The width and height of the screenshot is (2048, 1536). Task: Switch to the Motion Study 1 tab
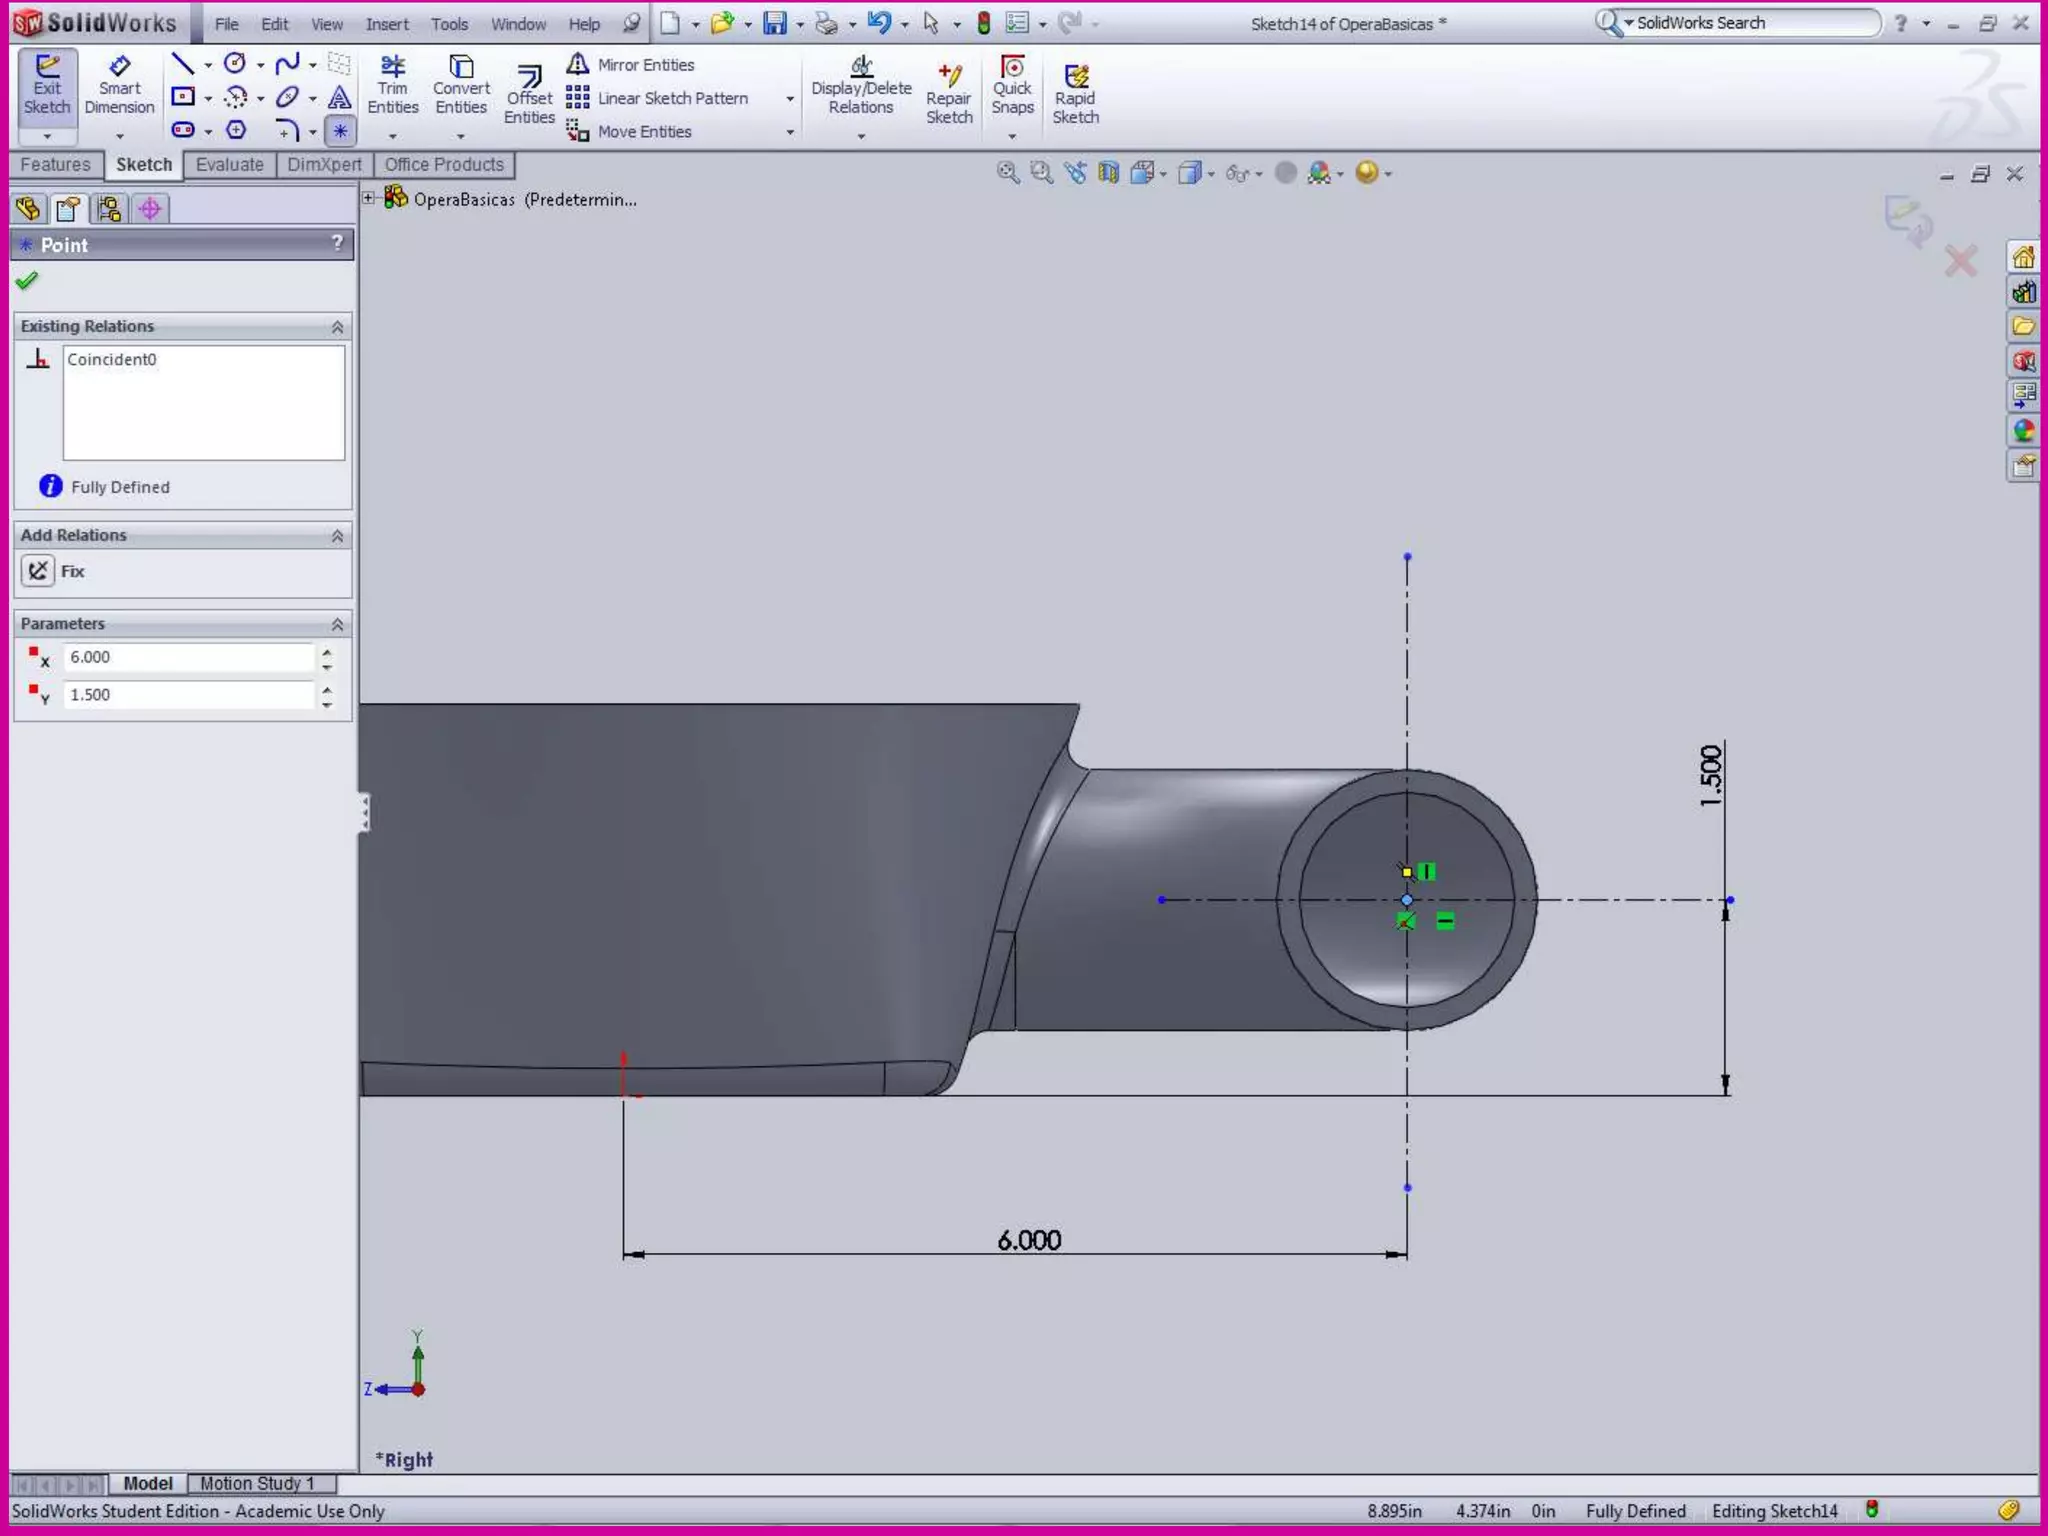click(257, 1484)
